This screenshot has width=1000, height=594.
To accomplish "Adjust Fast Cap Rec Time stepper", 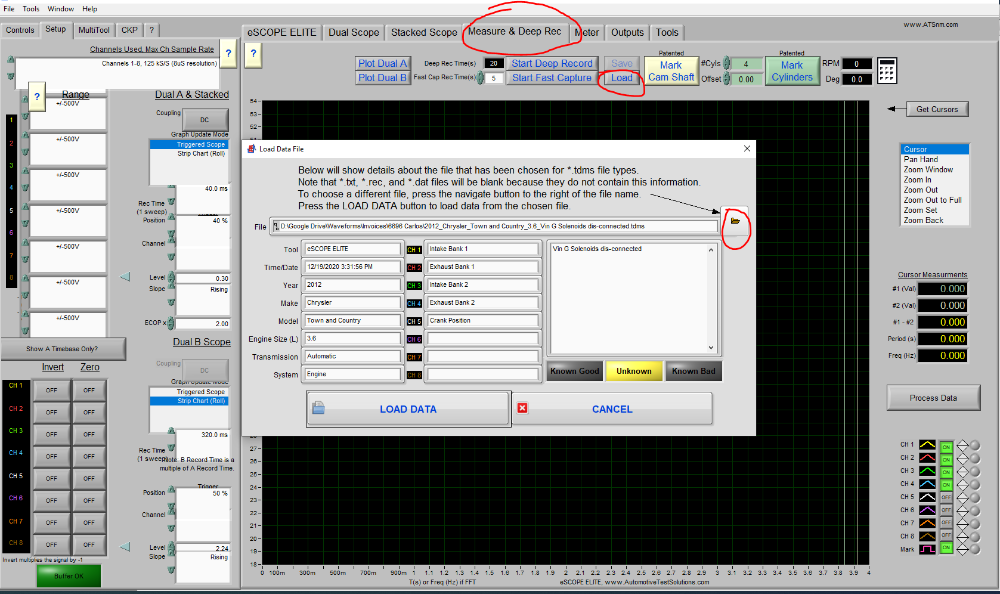I will click(480, 78).
